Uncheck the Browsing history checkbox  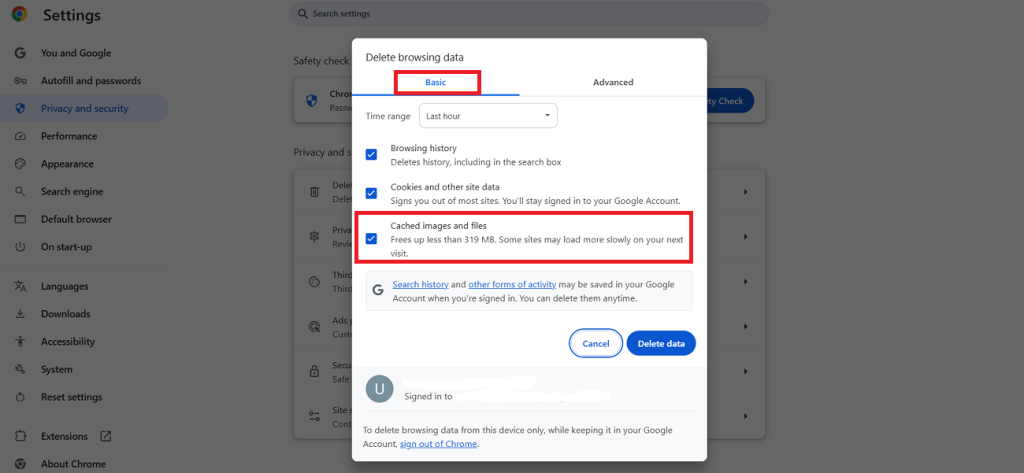371,154
